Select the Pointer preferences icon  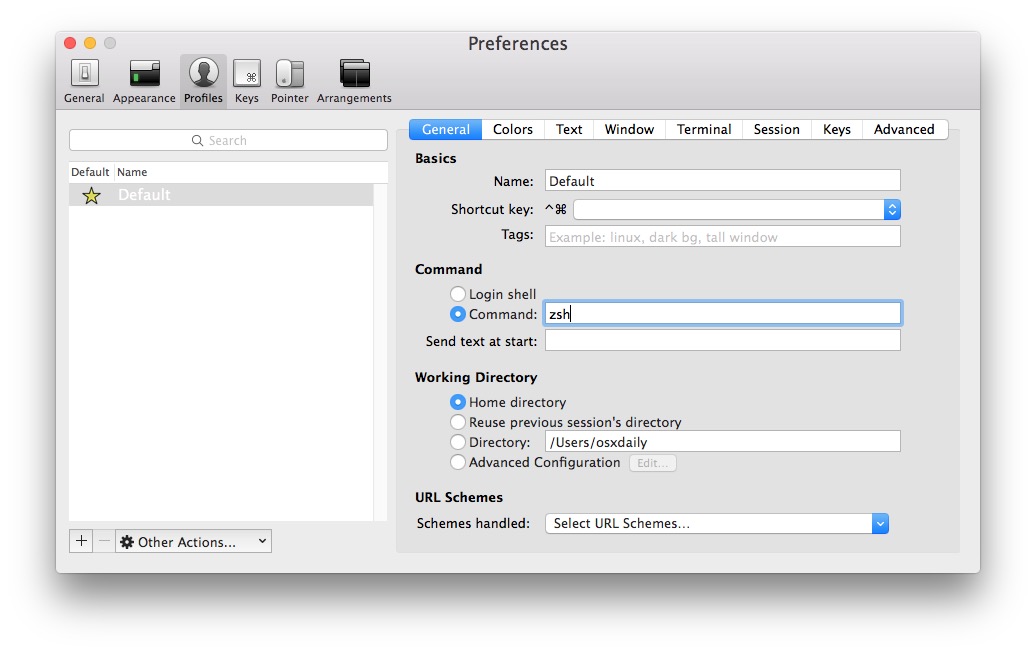(x=289, y=75)
